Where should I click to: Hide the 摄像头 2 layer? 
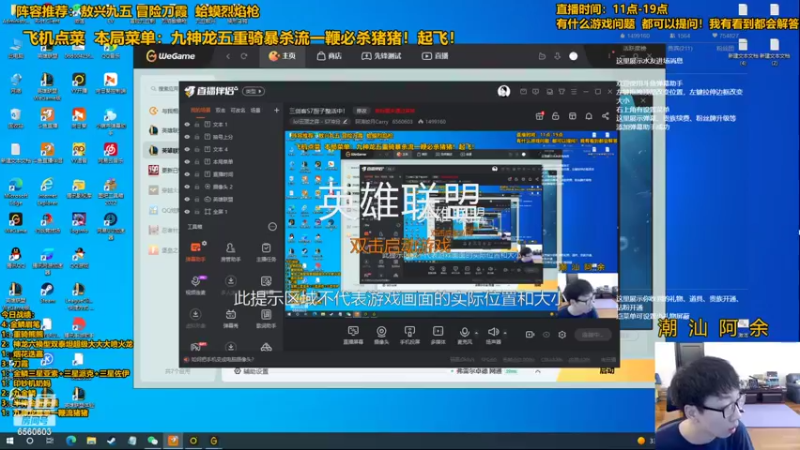[x=187, y=187]
